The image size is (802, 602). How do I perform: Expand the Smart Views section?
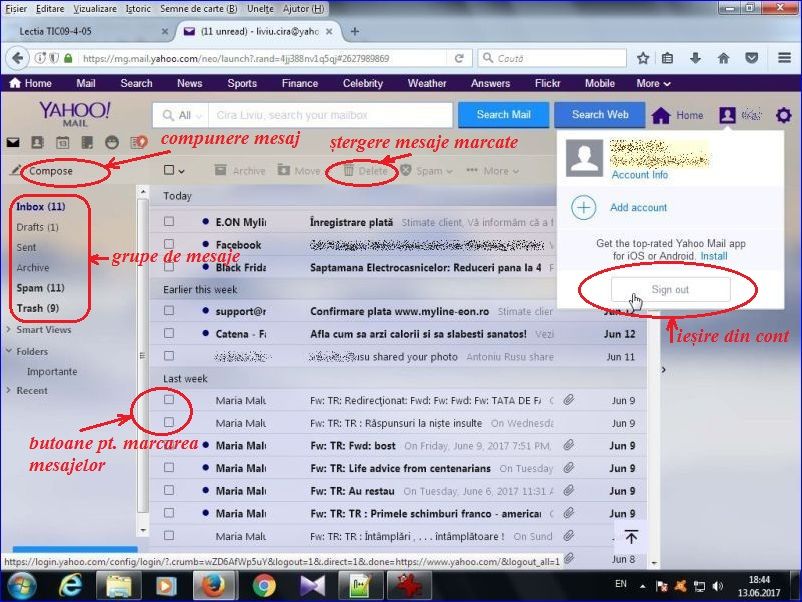click(x=9, y=329)
